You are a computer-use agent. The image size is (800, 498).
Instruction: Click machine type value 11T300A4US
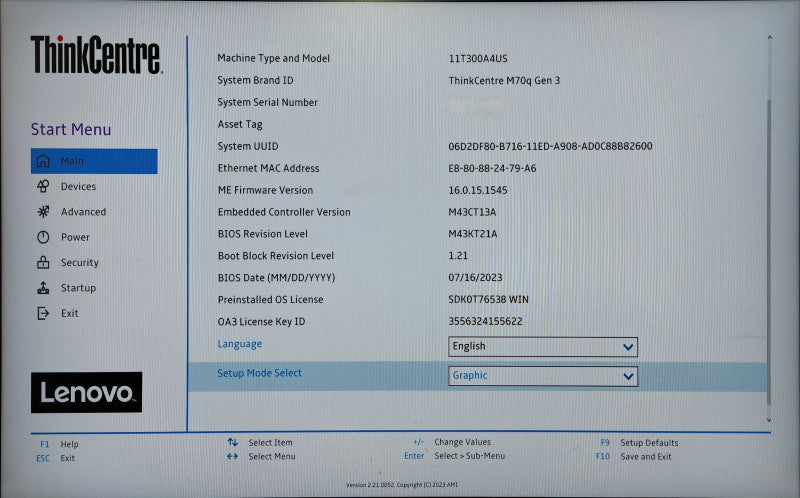478,59
